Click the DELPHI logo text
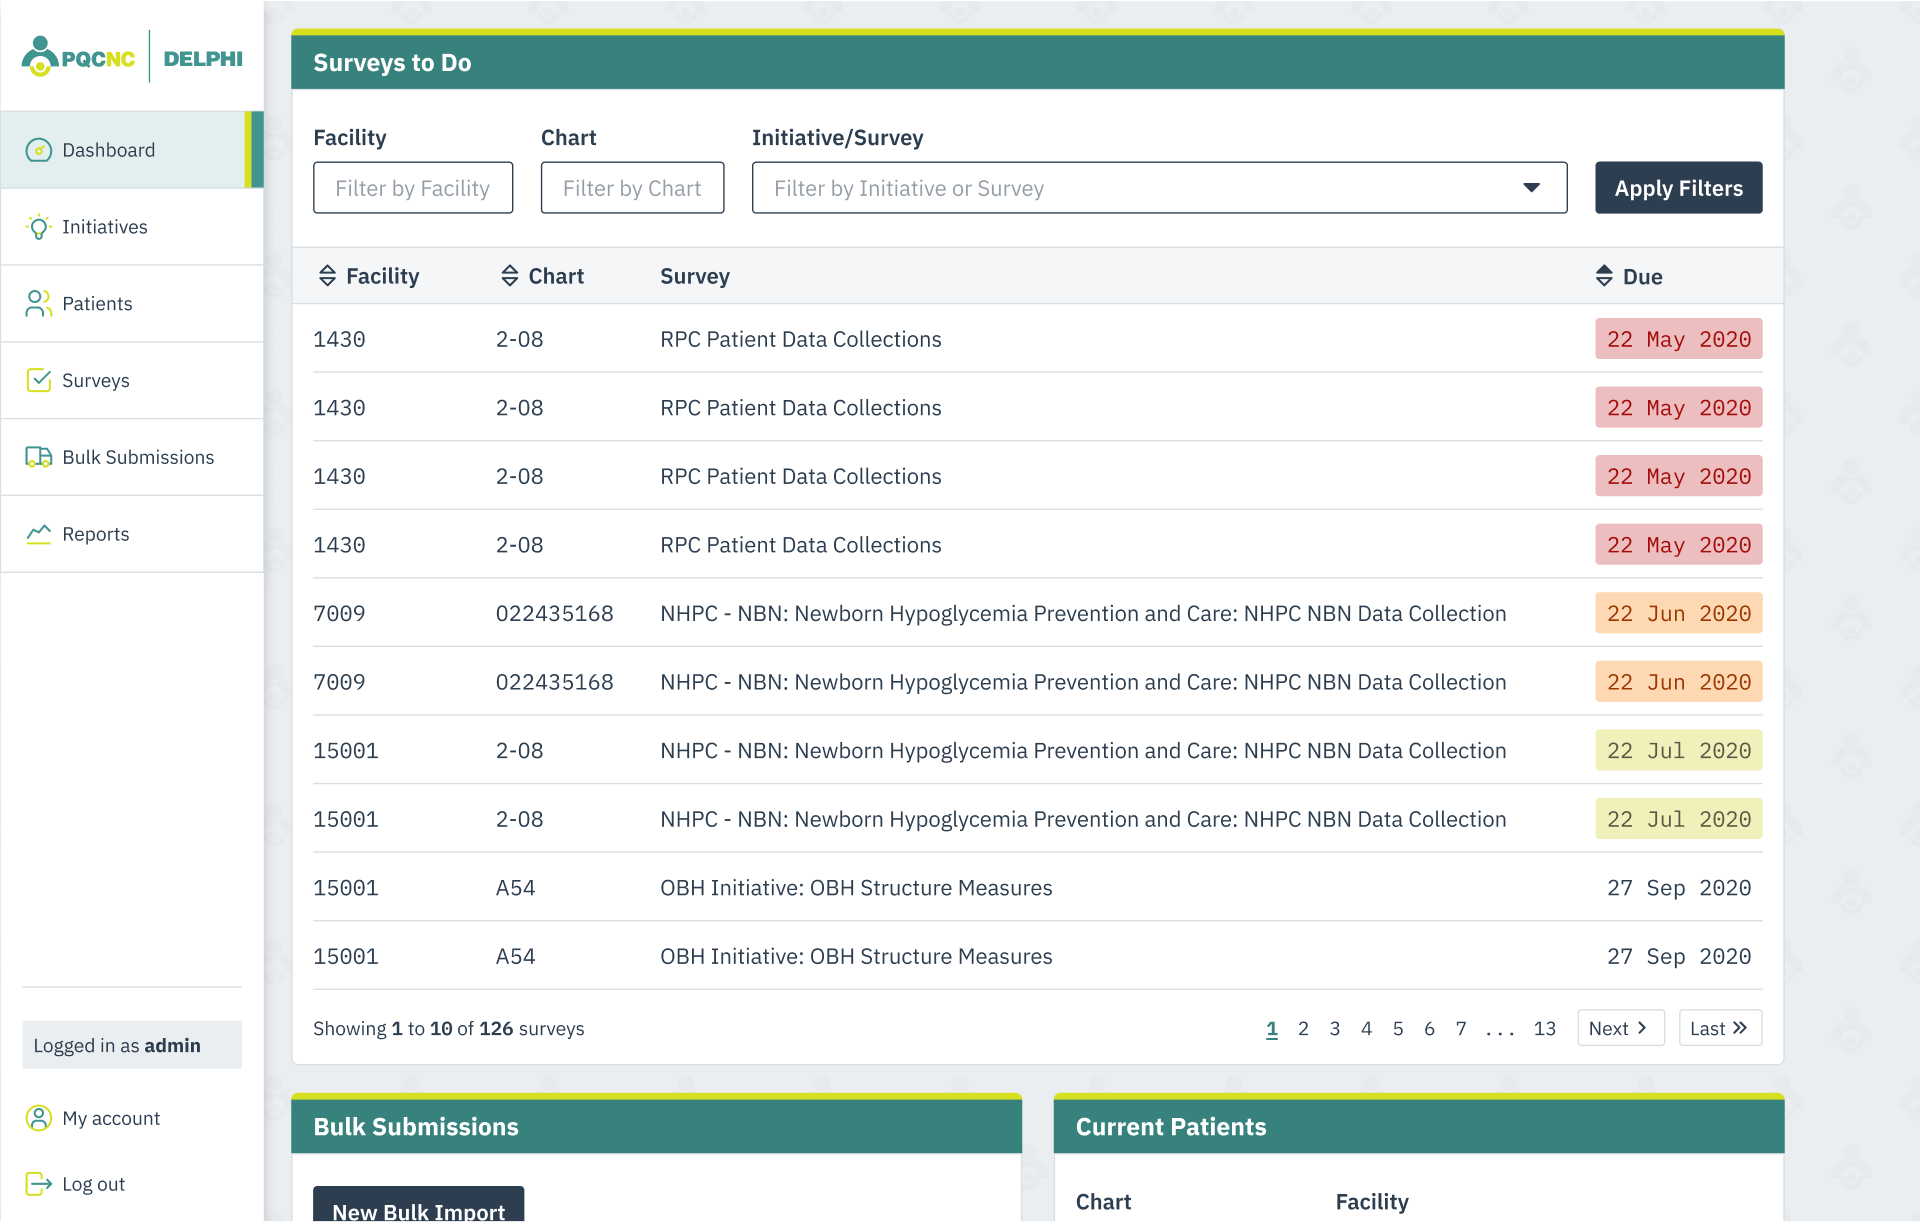This screenshot has height=1222, width=1920. (x=203, y=58)
